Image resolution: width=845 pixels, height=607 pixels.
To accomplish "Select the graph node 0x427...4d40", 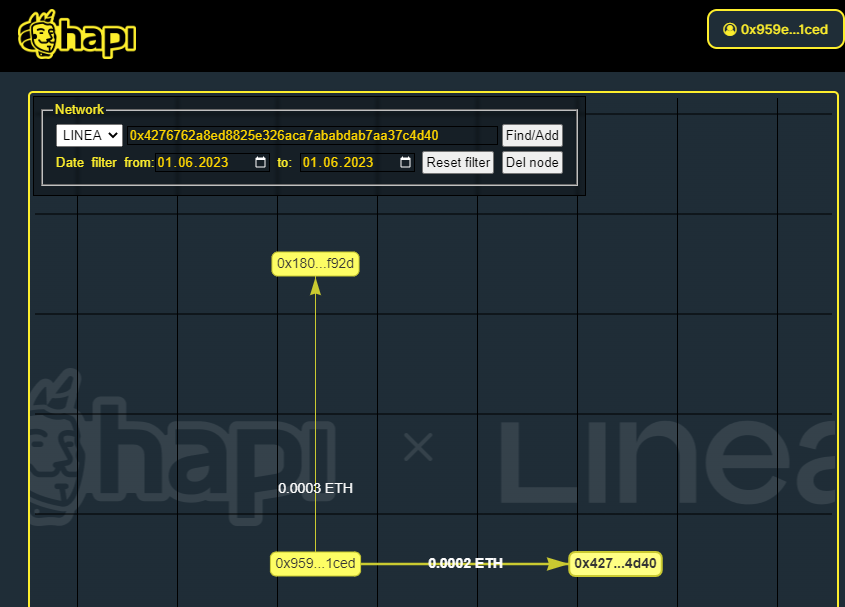I will pos(615,564).
